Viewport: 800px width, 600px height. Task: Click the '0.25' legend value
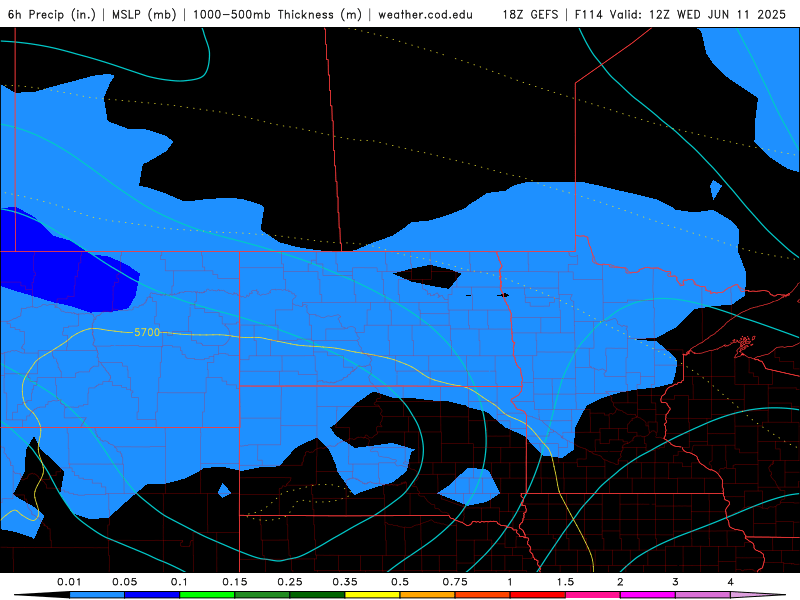point(290,582)
